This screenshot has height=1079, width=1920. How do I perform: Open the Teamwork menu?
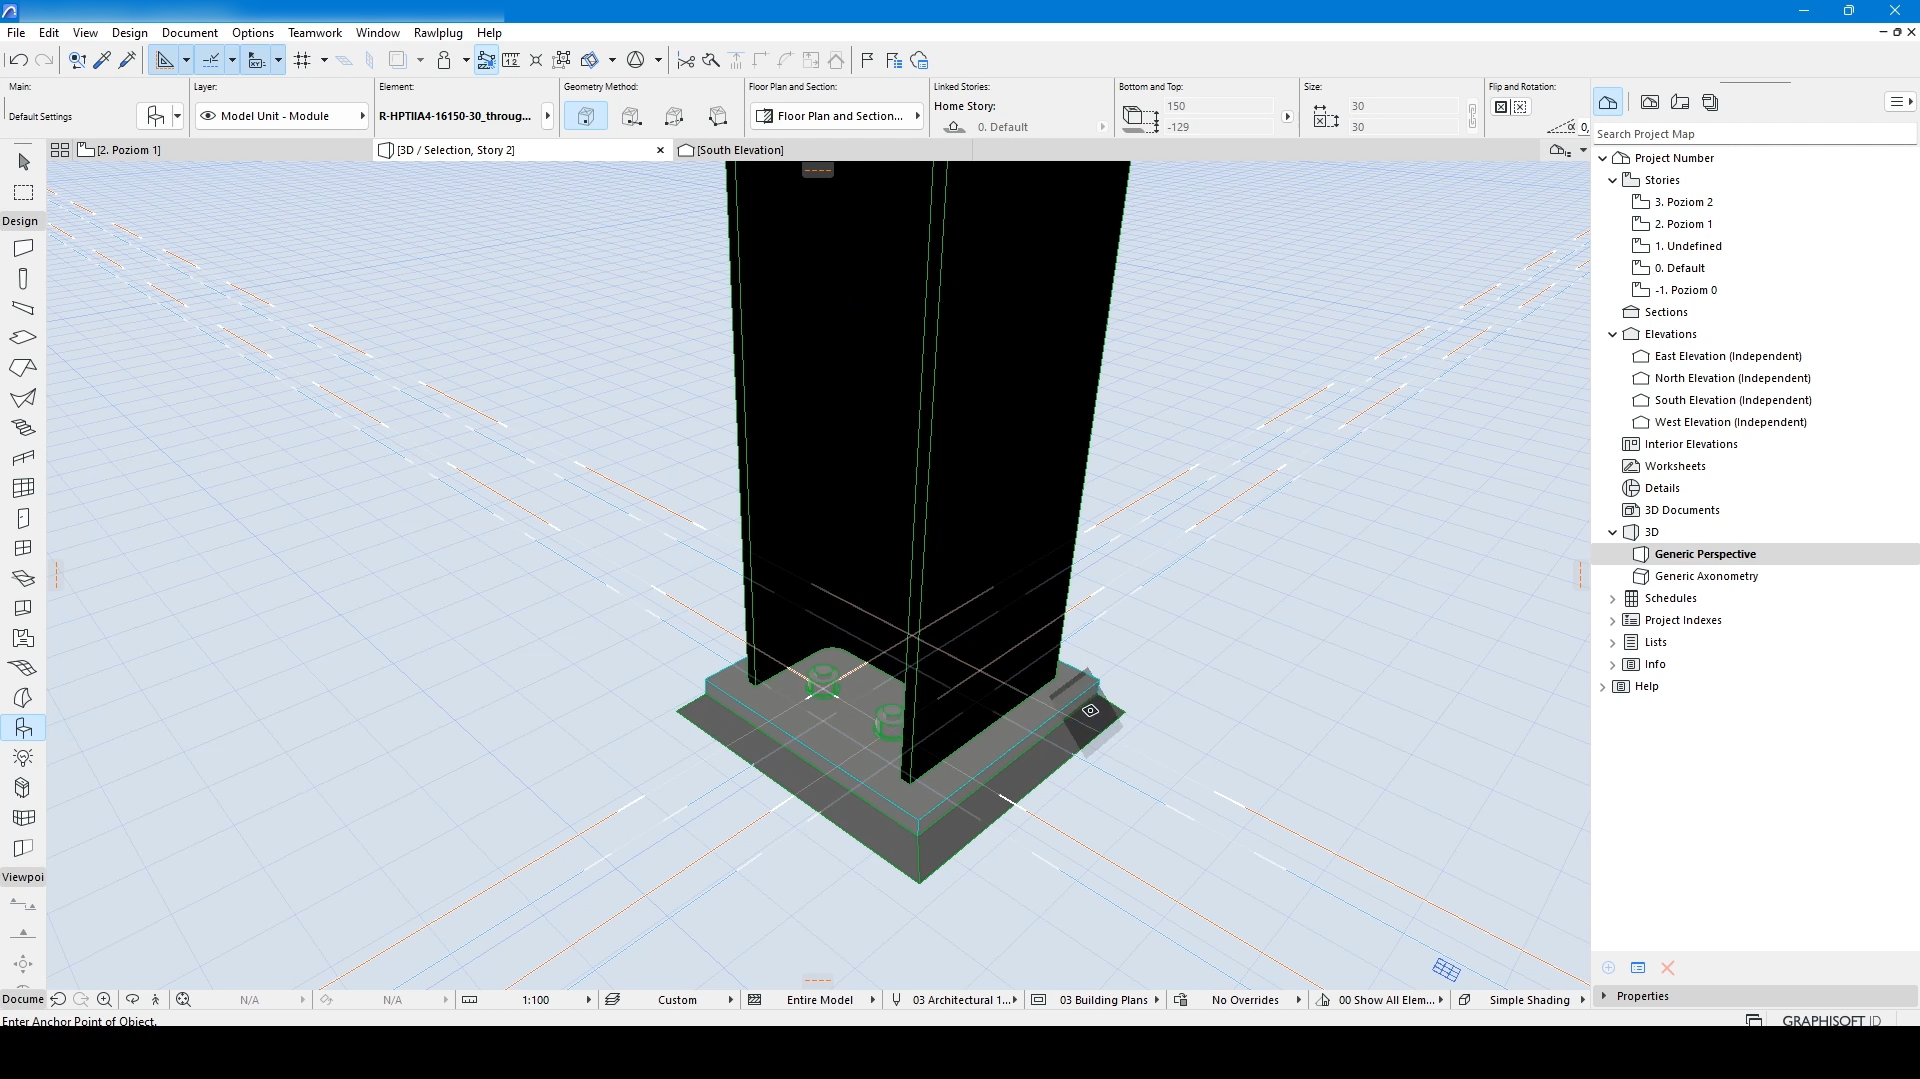point(315,32)
